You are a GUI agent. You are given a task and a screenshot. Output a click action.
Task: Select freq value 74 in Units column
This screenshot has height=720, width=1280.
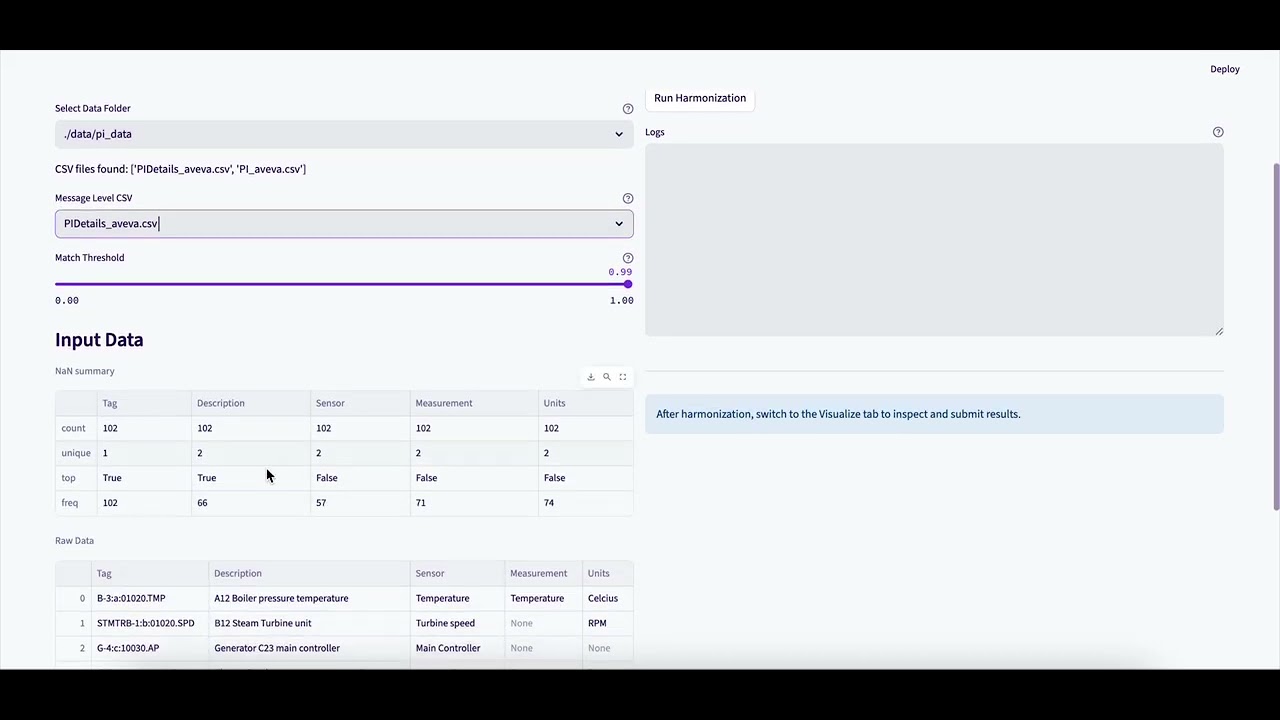586,503
